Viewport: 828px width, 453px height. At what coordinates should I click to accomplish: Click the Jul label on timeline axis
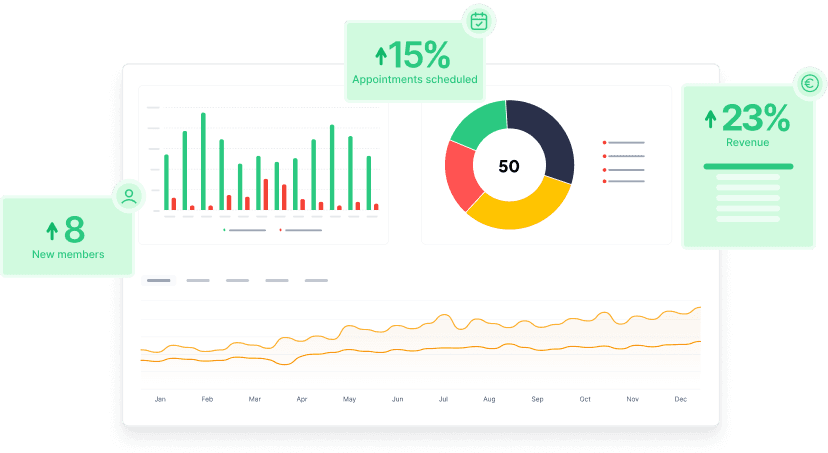(x=442, y=399)
